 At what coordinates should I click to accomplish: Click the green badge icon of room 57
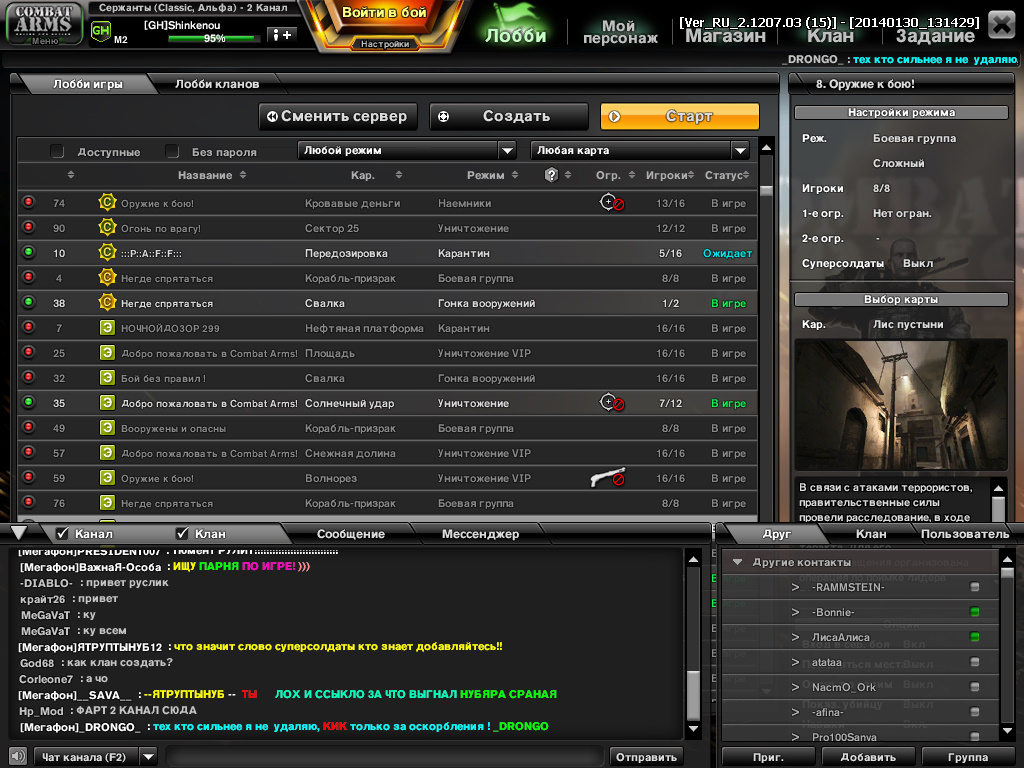click(x=107, y=453)
